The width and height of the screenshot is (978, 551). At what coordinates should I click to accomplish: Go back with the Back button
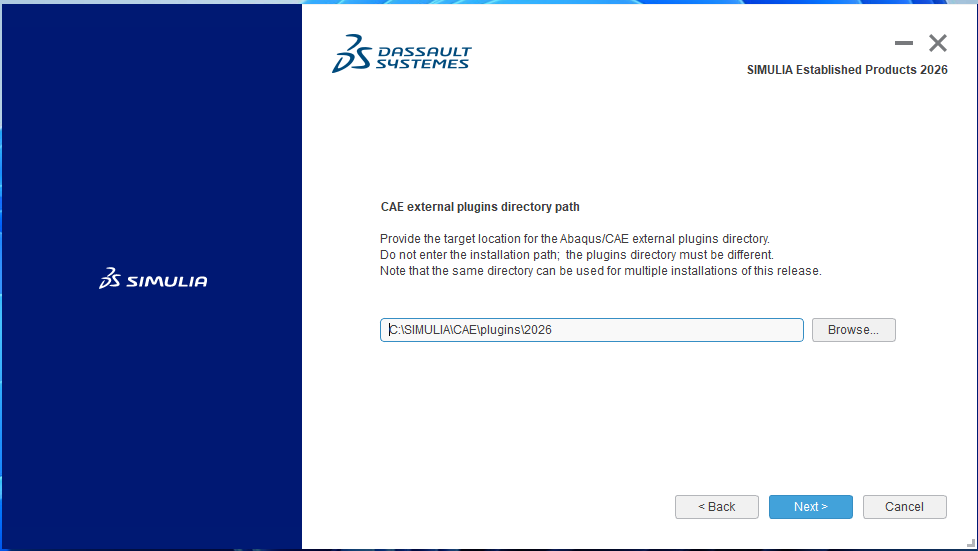coord(717,507)
